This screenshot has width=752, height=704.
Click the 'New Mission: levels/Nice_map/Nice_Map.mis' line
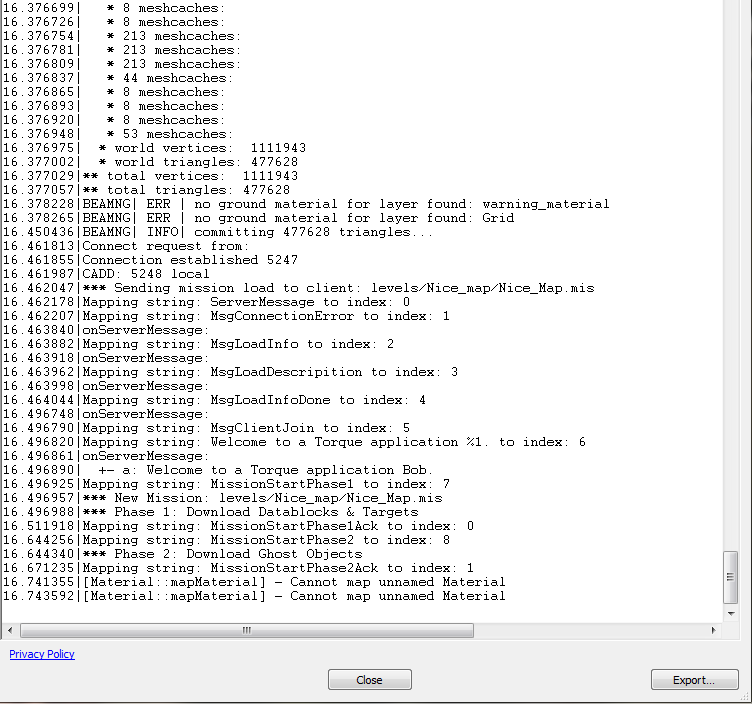[x=223, y=498]
